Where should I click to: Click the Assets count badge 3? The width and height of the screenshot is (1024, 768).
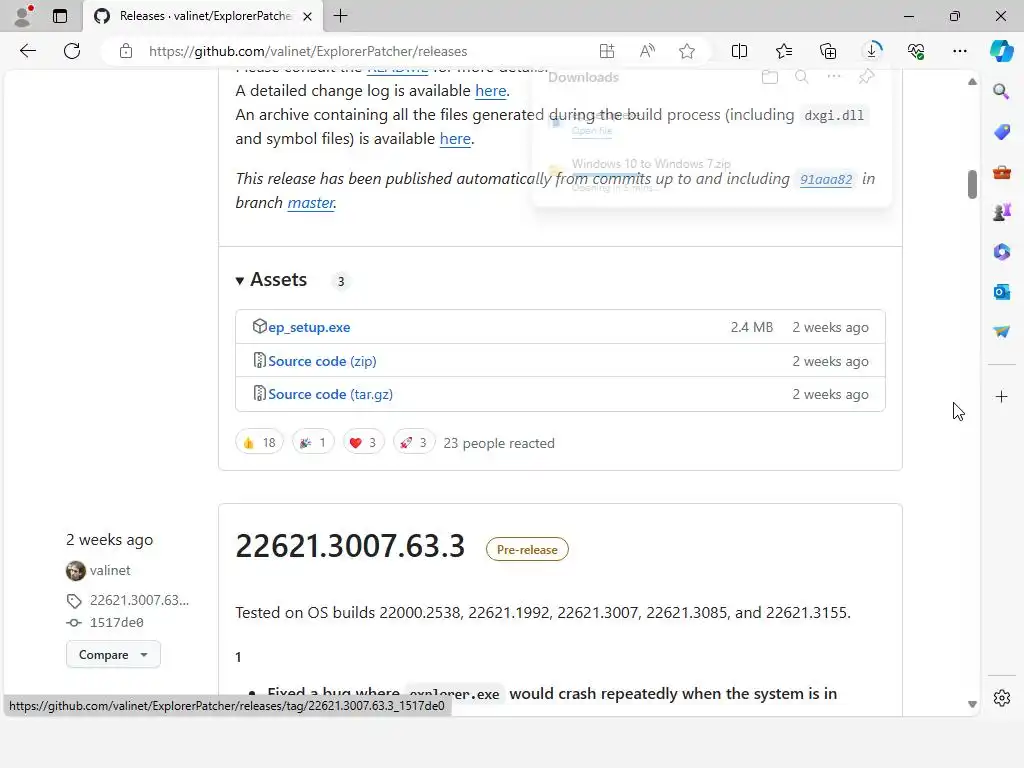[x=340, y=281]
